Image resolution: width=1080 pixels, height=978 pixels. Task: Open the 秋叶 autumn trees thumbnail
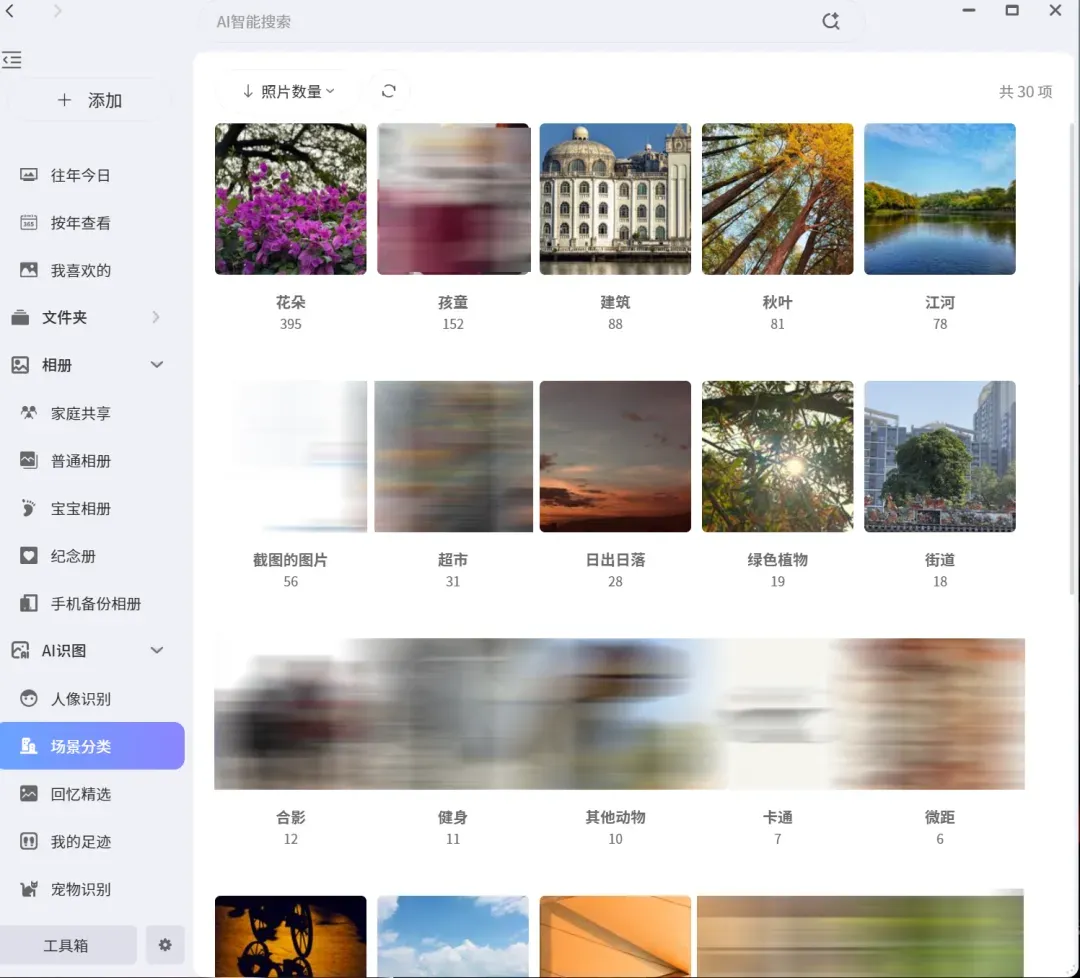point(778,199)
